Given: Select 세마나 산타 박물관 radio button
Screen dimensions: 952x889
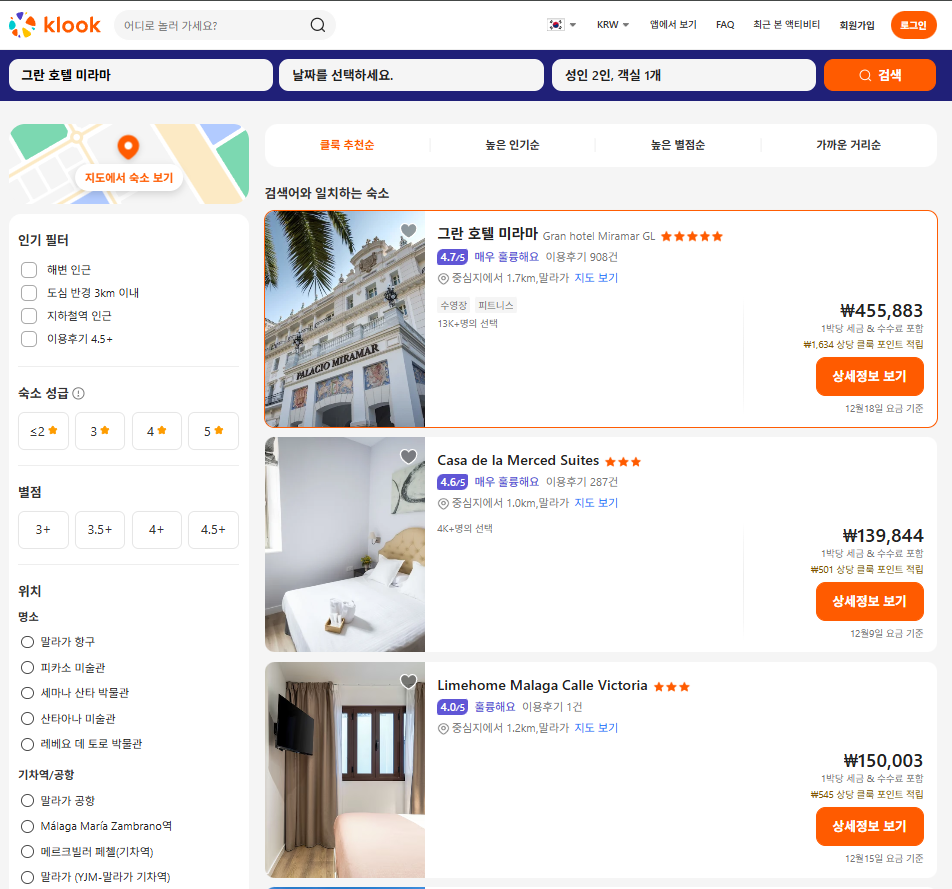Looking at the screenshot, I should pyautogui.click(x=27, y=693).
